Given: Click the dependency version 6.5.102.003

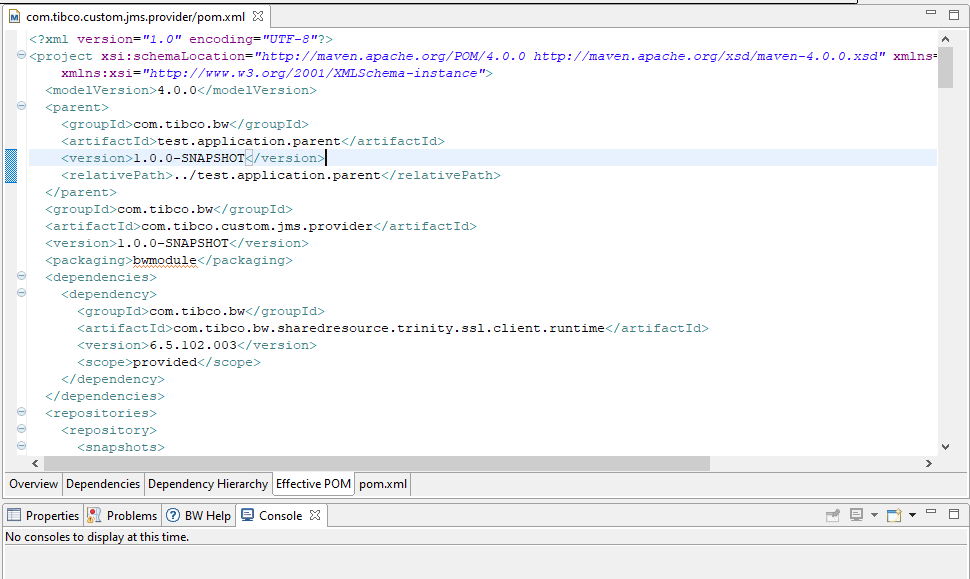Looking at the screenshot, I should 193,345.
